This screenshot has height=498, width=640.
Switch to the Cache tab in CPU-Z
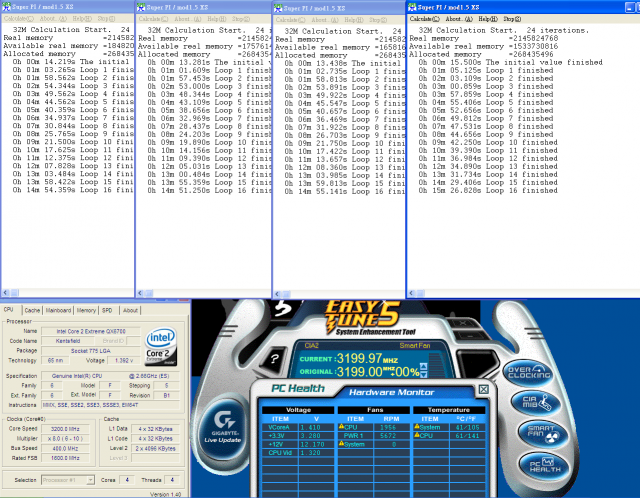(x=32, y=310)
